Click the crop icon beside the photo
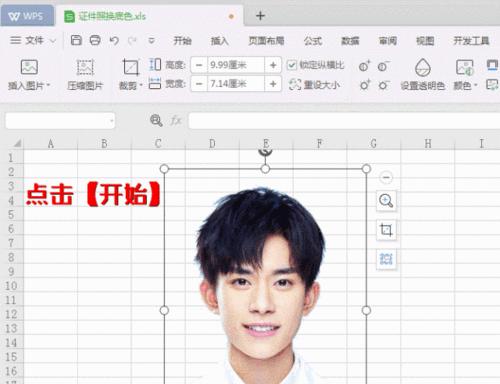 [x=386, y=230]
